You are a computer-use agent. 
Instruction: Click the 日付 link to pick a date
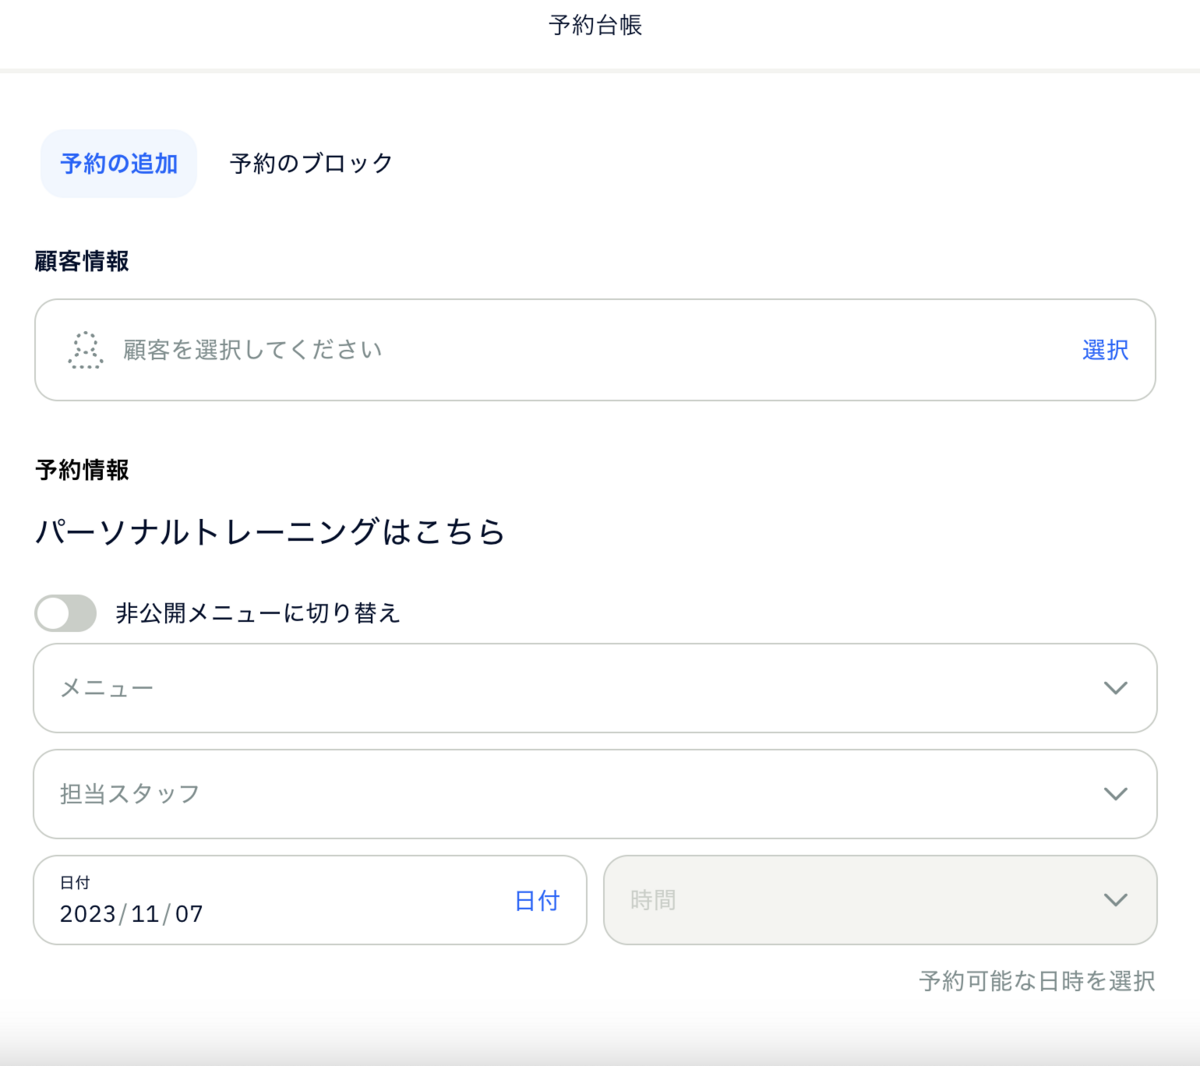(537, 900)
